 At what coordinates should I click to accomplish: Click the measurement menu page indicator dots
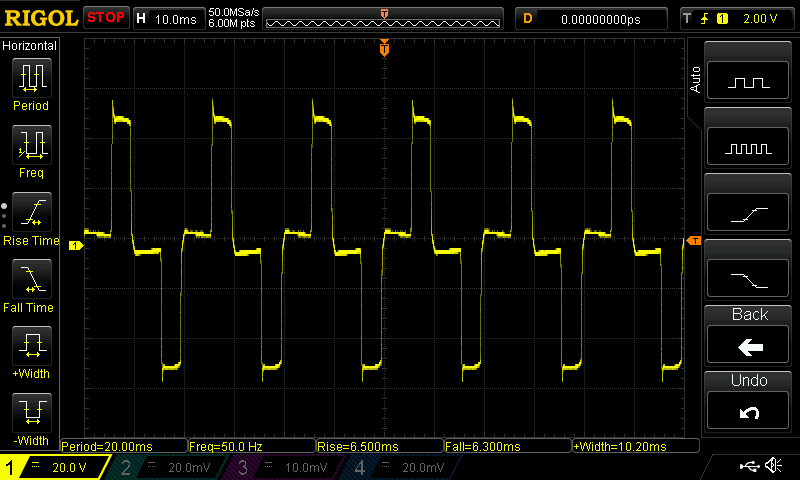tap(4, 216)
